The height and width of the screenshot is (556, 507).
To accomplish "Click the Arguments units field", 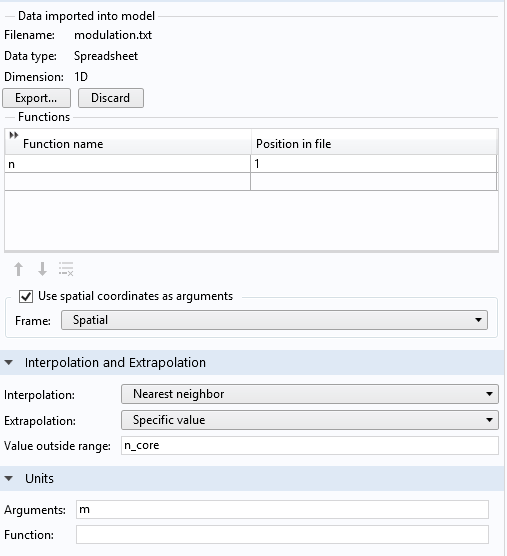I will coord(282,510).
